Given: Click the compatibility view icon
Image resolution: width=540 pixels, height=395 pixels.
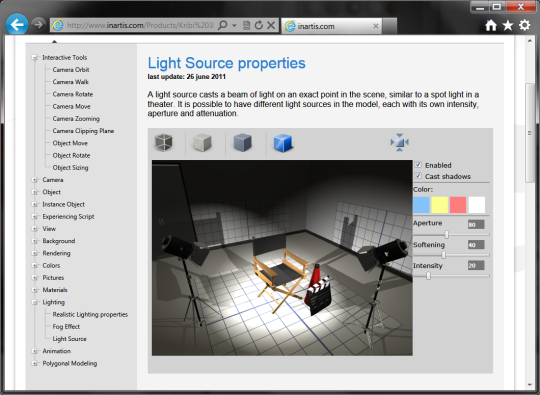Looking at the screenshot, I should pyautogui.click(x=246, y=25).
